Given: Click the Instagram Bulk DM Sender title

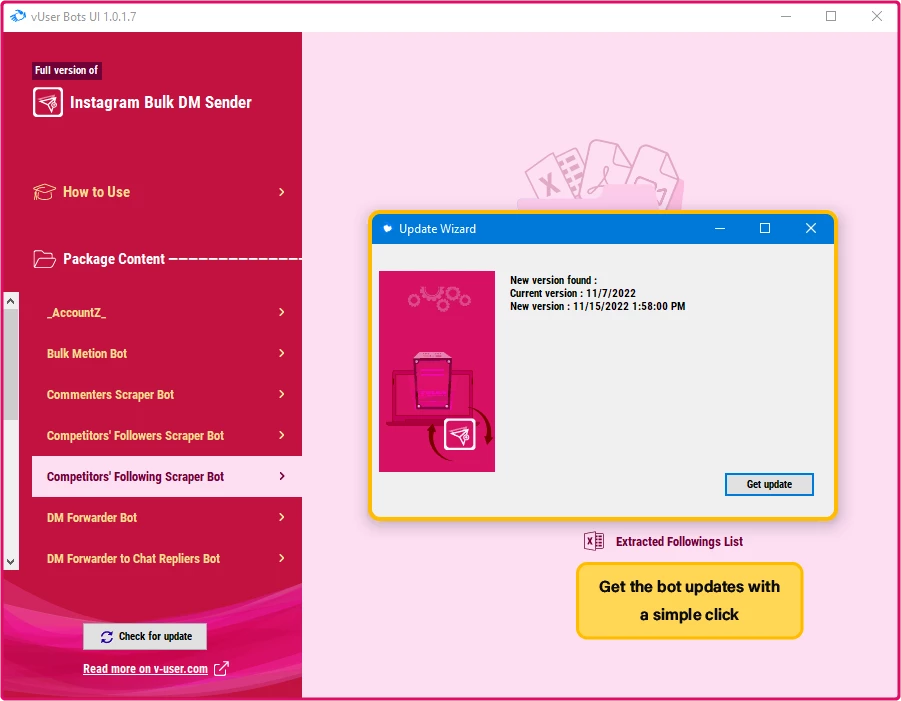Looking at the screenshot, I should pos(161,102).
